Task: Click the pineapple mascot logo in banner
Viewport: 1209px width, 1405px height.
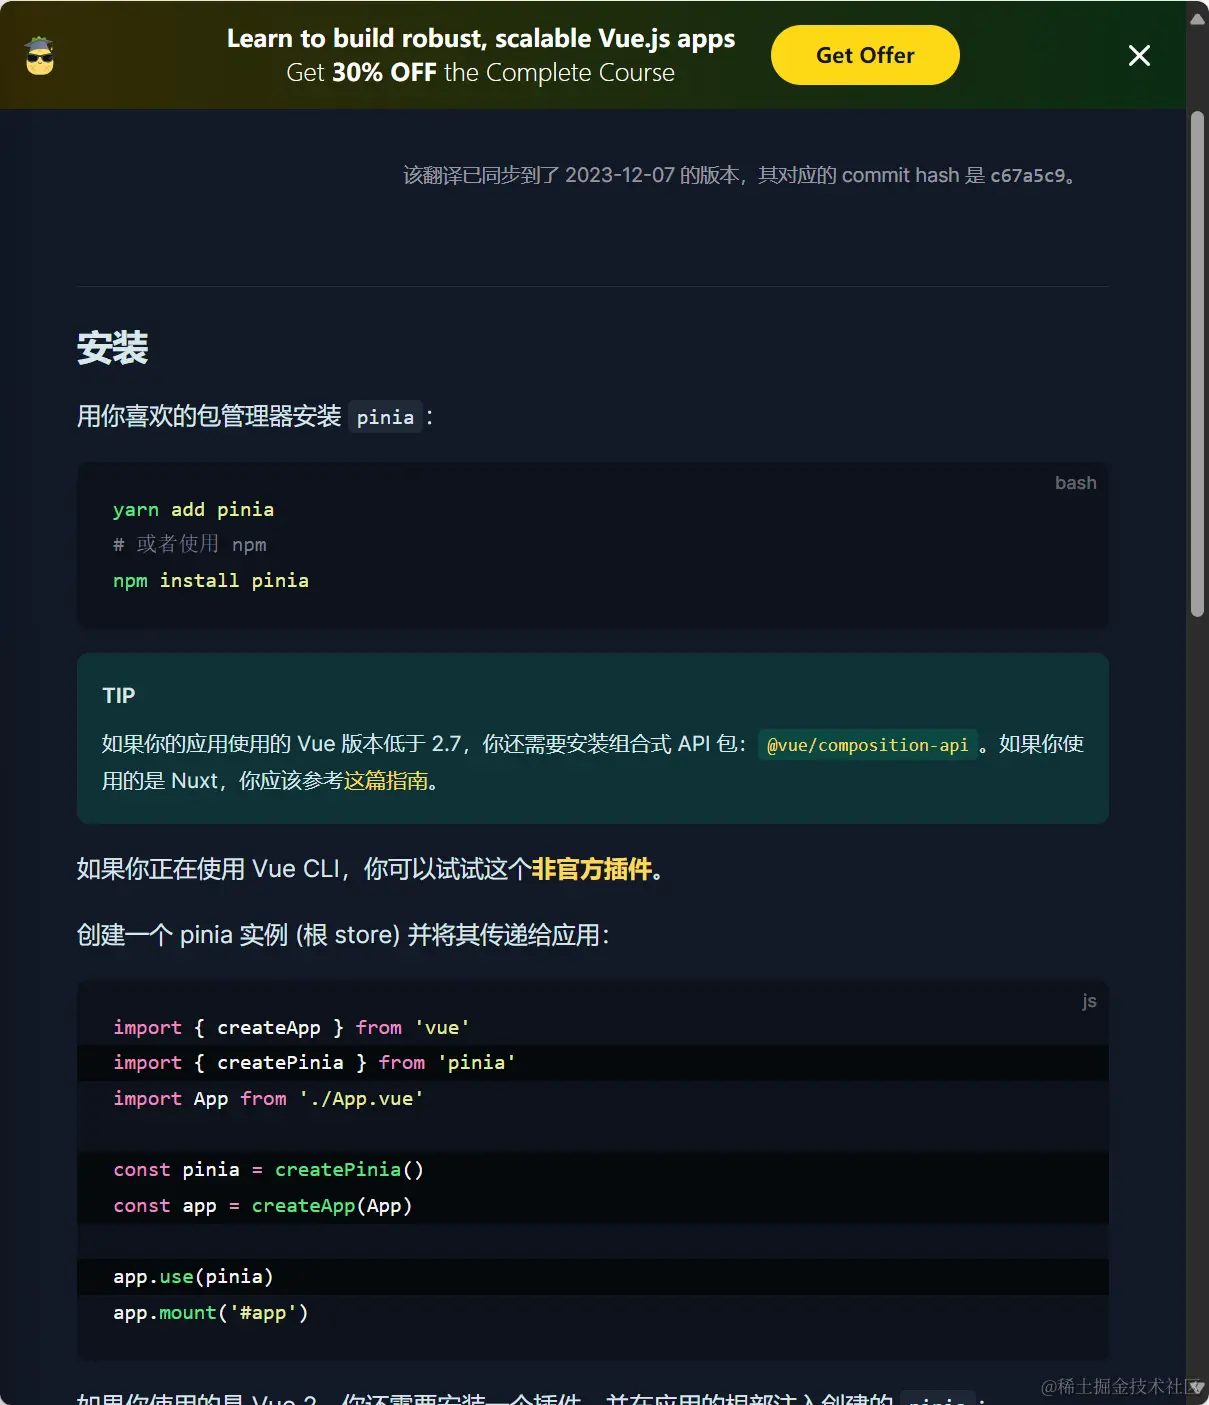Action: (40, 56)
